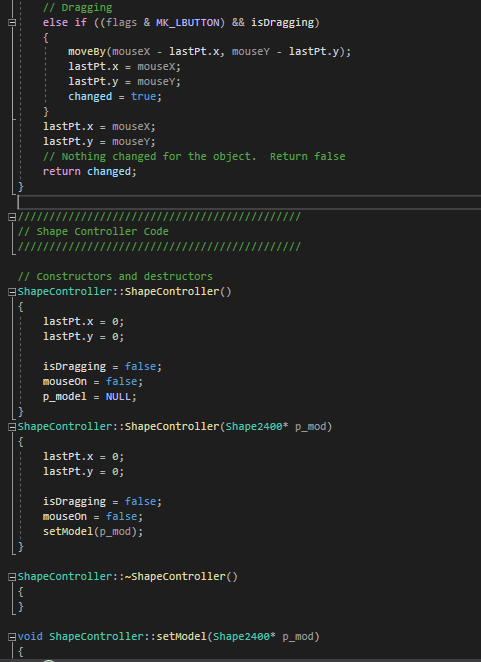Viewport: 481px width, 662px height.
Task: Click the "p_model = NULL;" line
Action: point(90,396)
